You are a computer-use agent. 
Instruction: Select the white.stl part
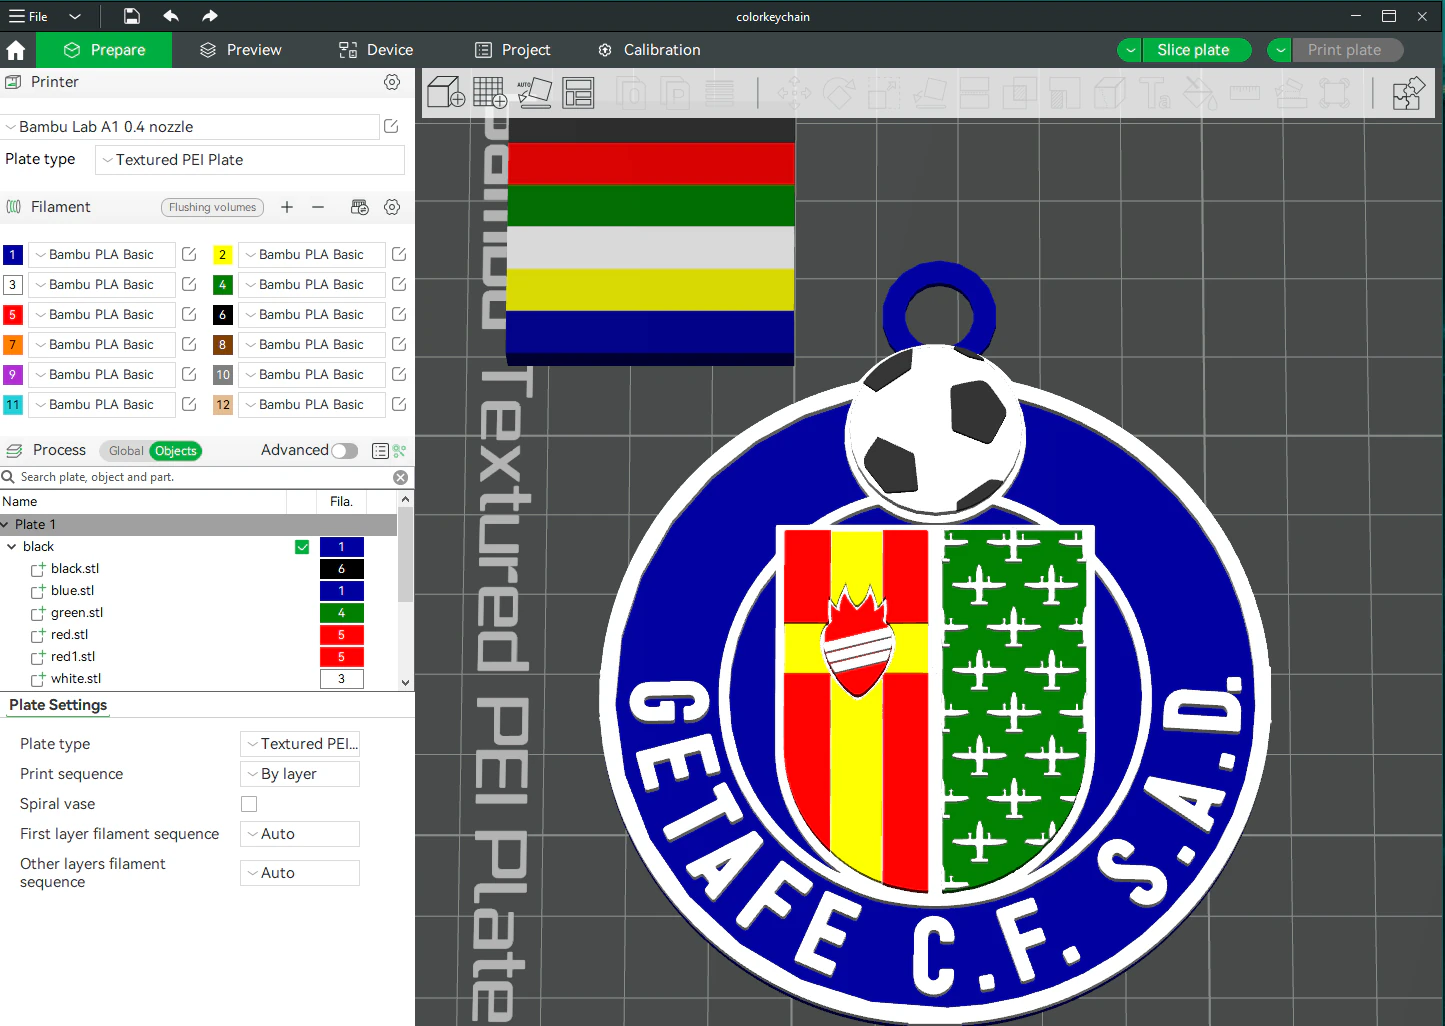(76, 679)
